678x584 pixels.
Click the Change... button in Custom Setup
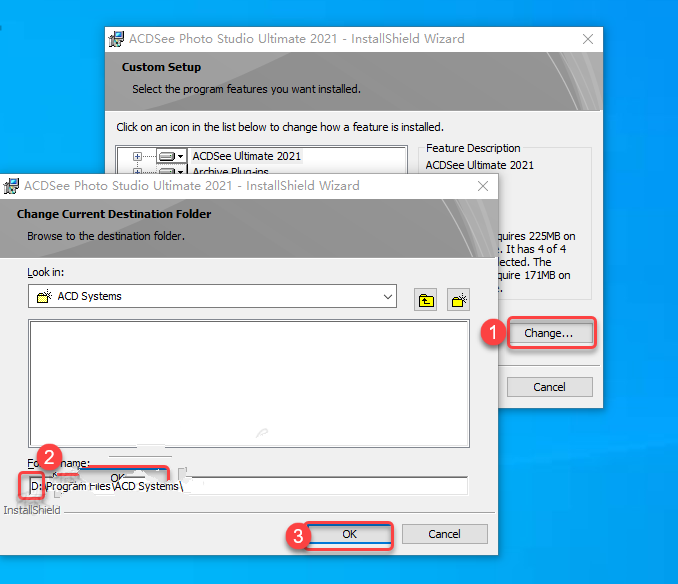click(x=549, y=333)
